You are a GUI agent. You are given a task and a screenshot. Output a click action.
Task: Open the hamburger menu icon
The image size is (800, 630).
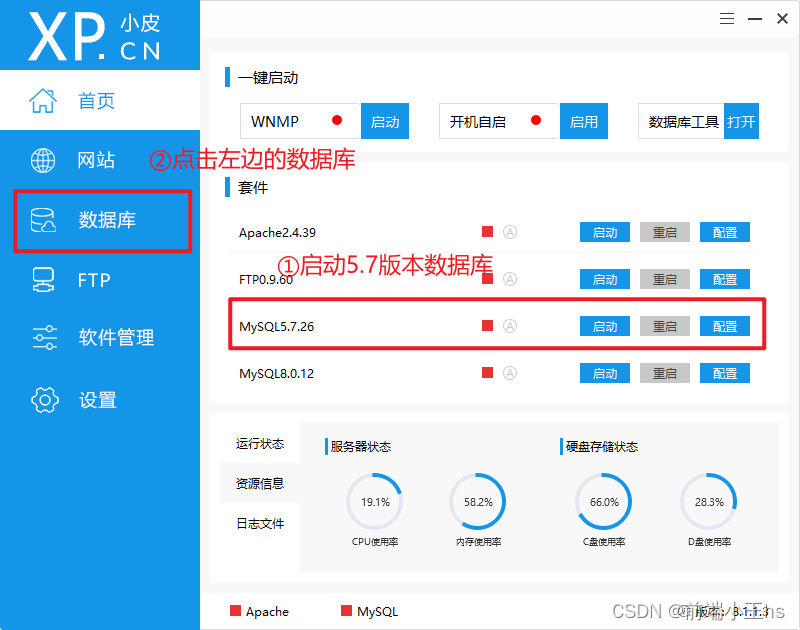click(x=727, y=19)
